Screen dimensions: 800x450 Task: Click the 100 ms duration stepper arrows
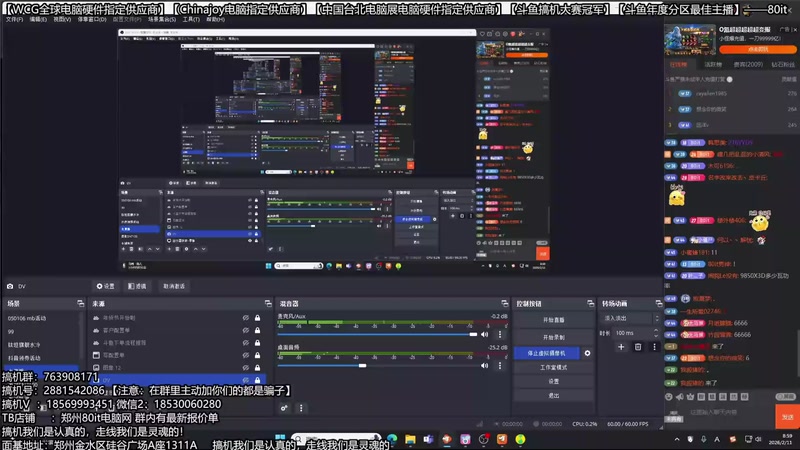656,333
